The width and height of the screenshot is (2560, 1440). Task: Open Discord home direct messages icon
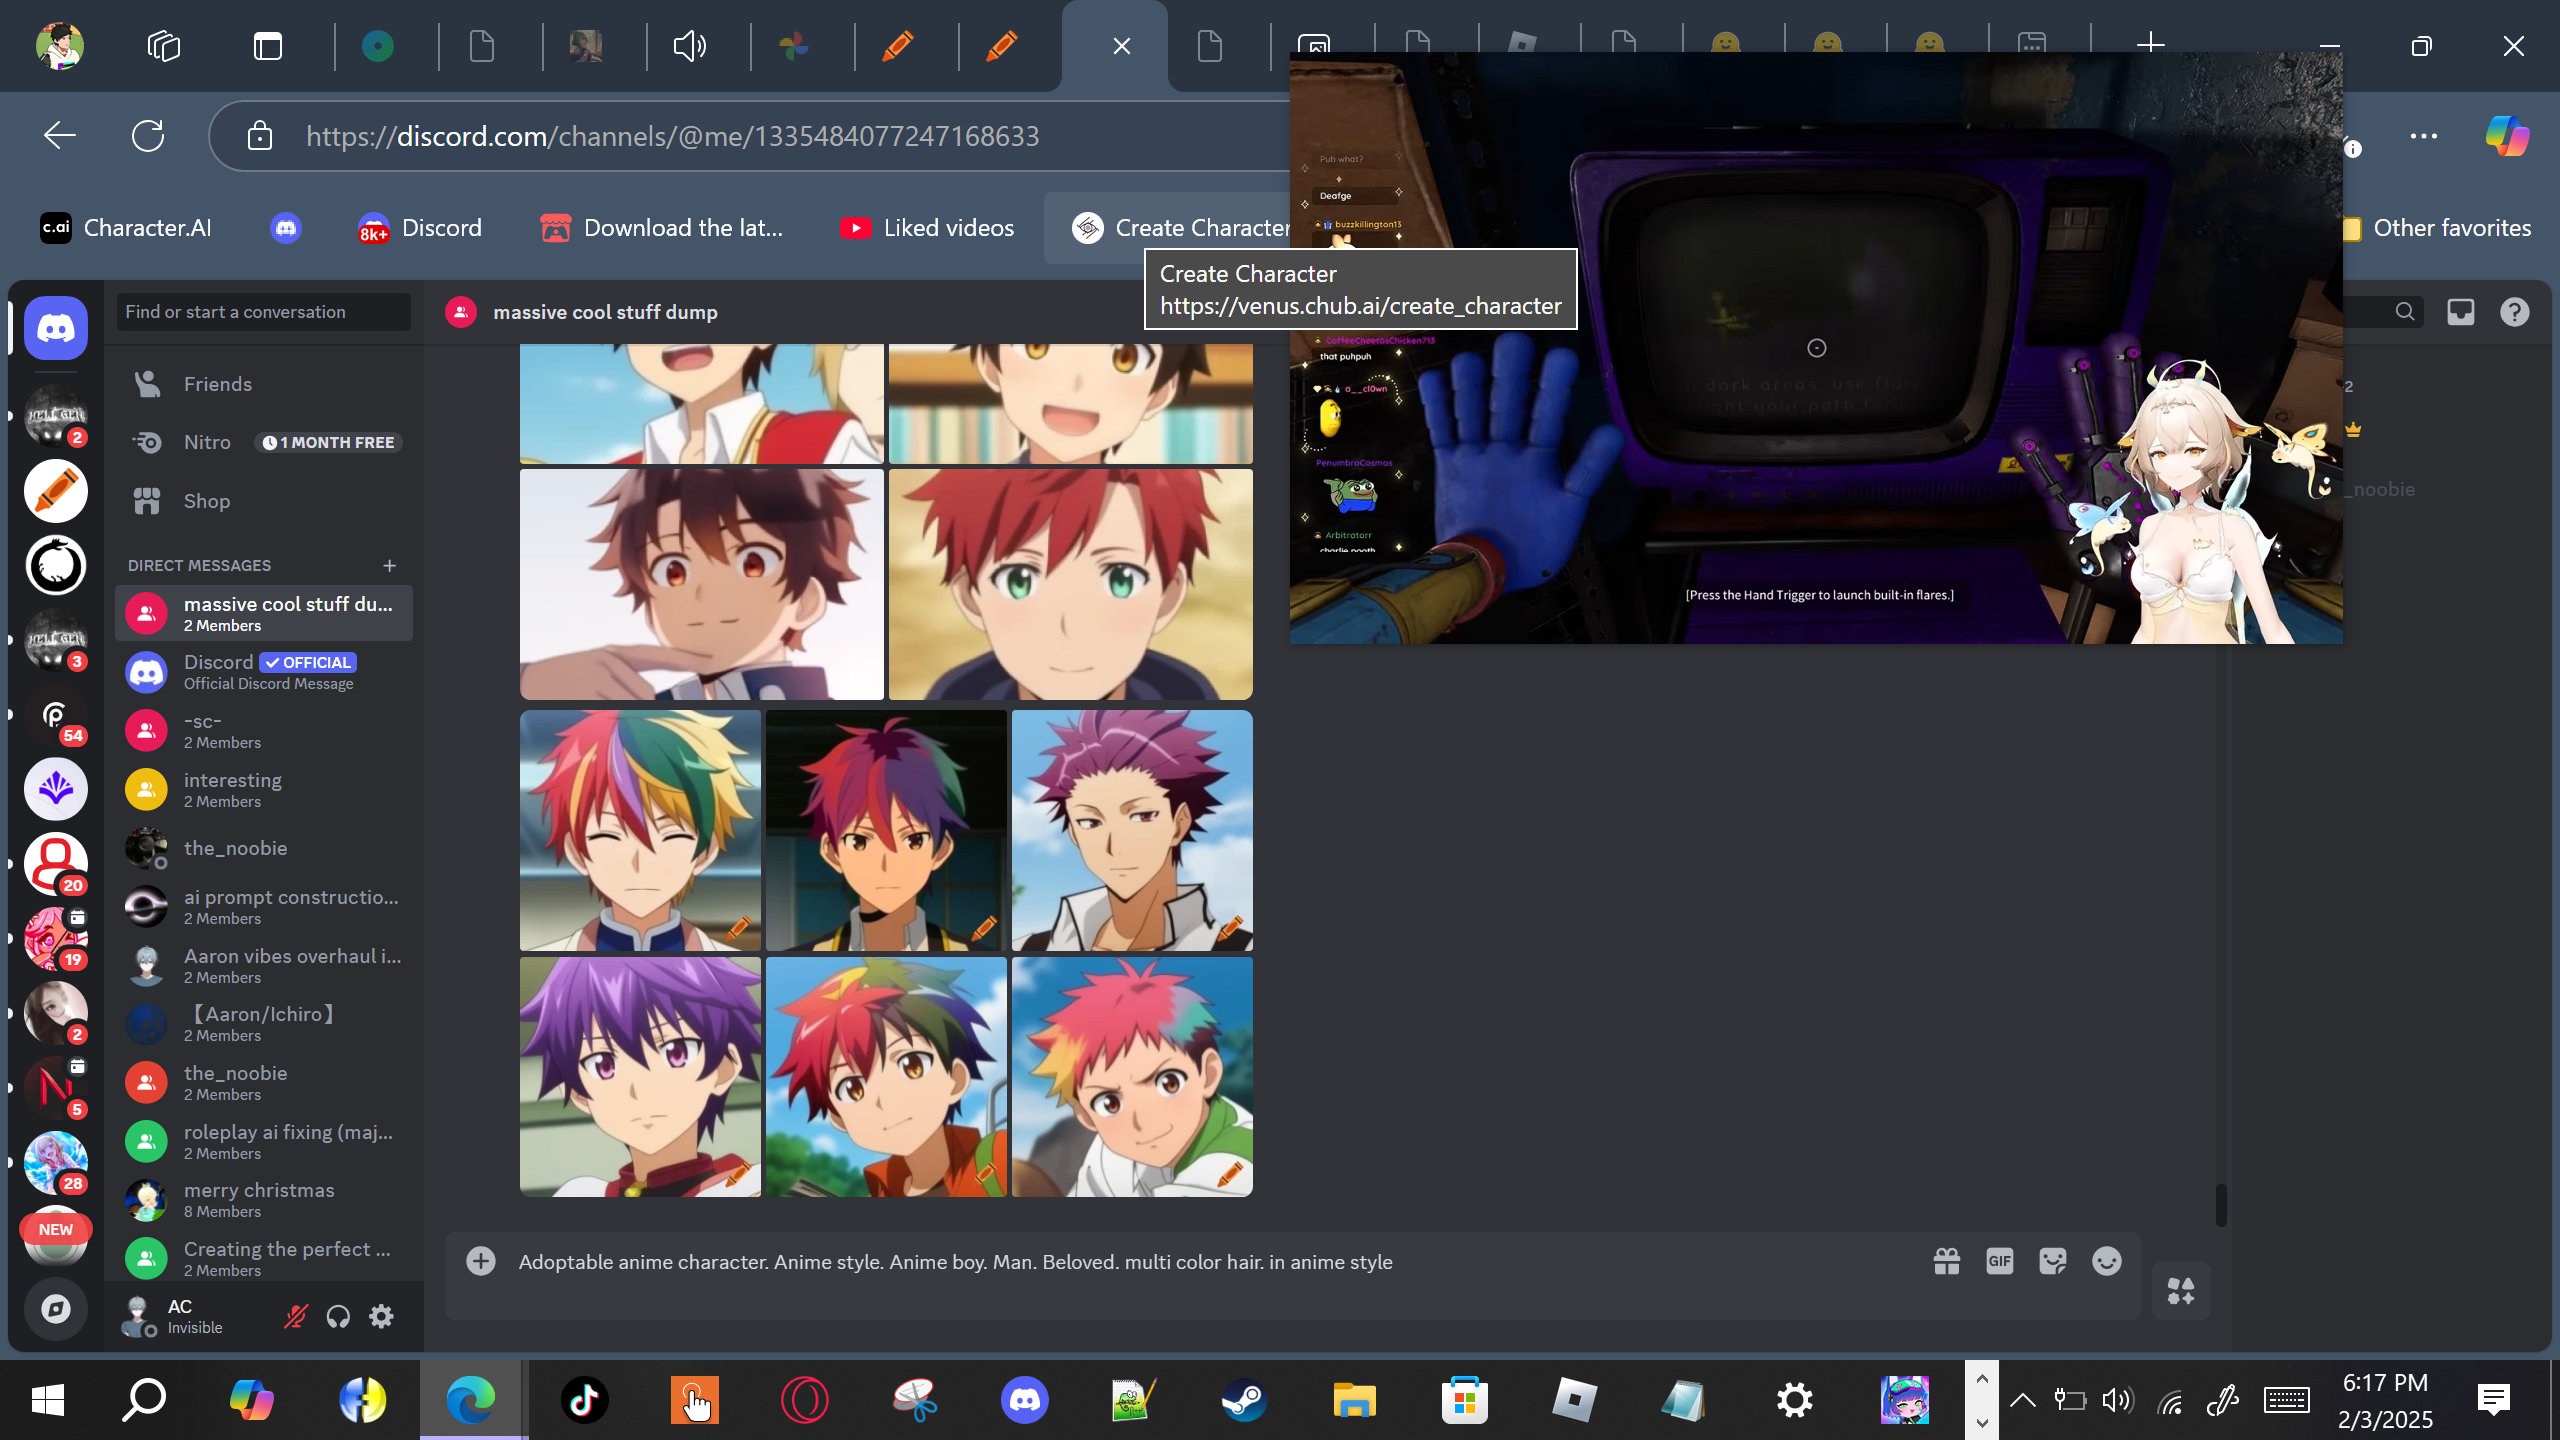click(56, 328)
